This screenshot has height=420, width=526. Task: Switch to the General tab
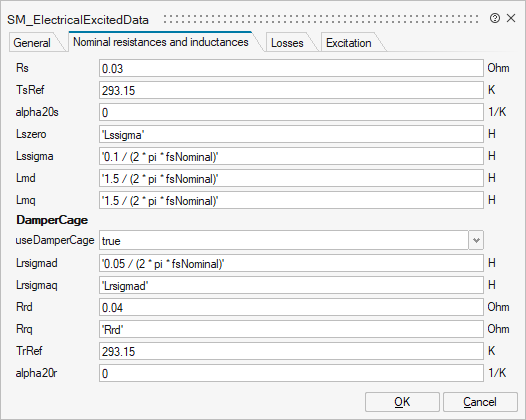coord(32,43)
